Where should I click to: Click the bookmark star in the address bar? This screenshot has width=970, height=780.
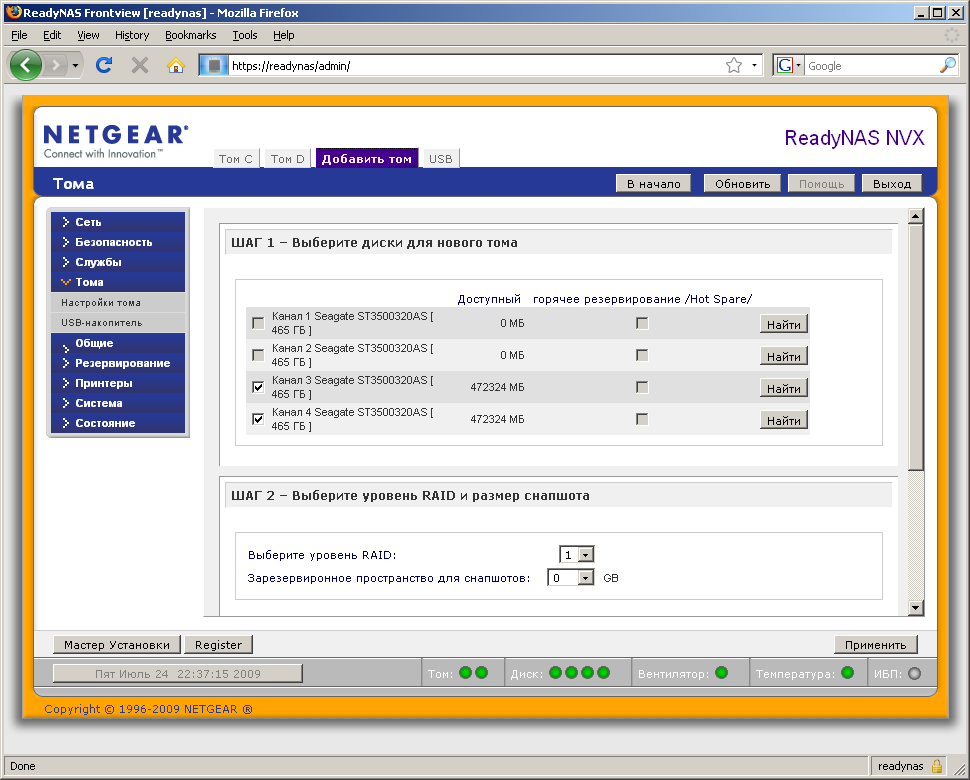pos(733,64)
